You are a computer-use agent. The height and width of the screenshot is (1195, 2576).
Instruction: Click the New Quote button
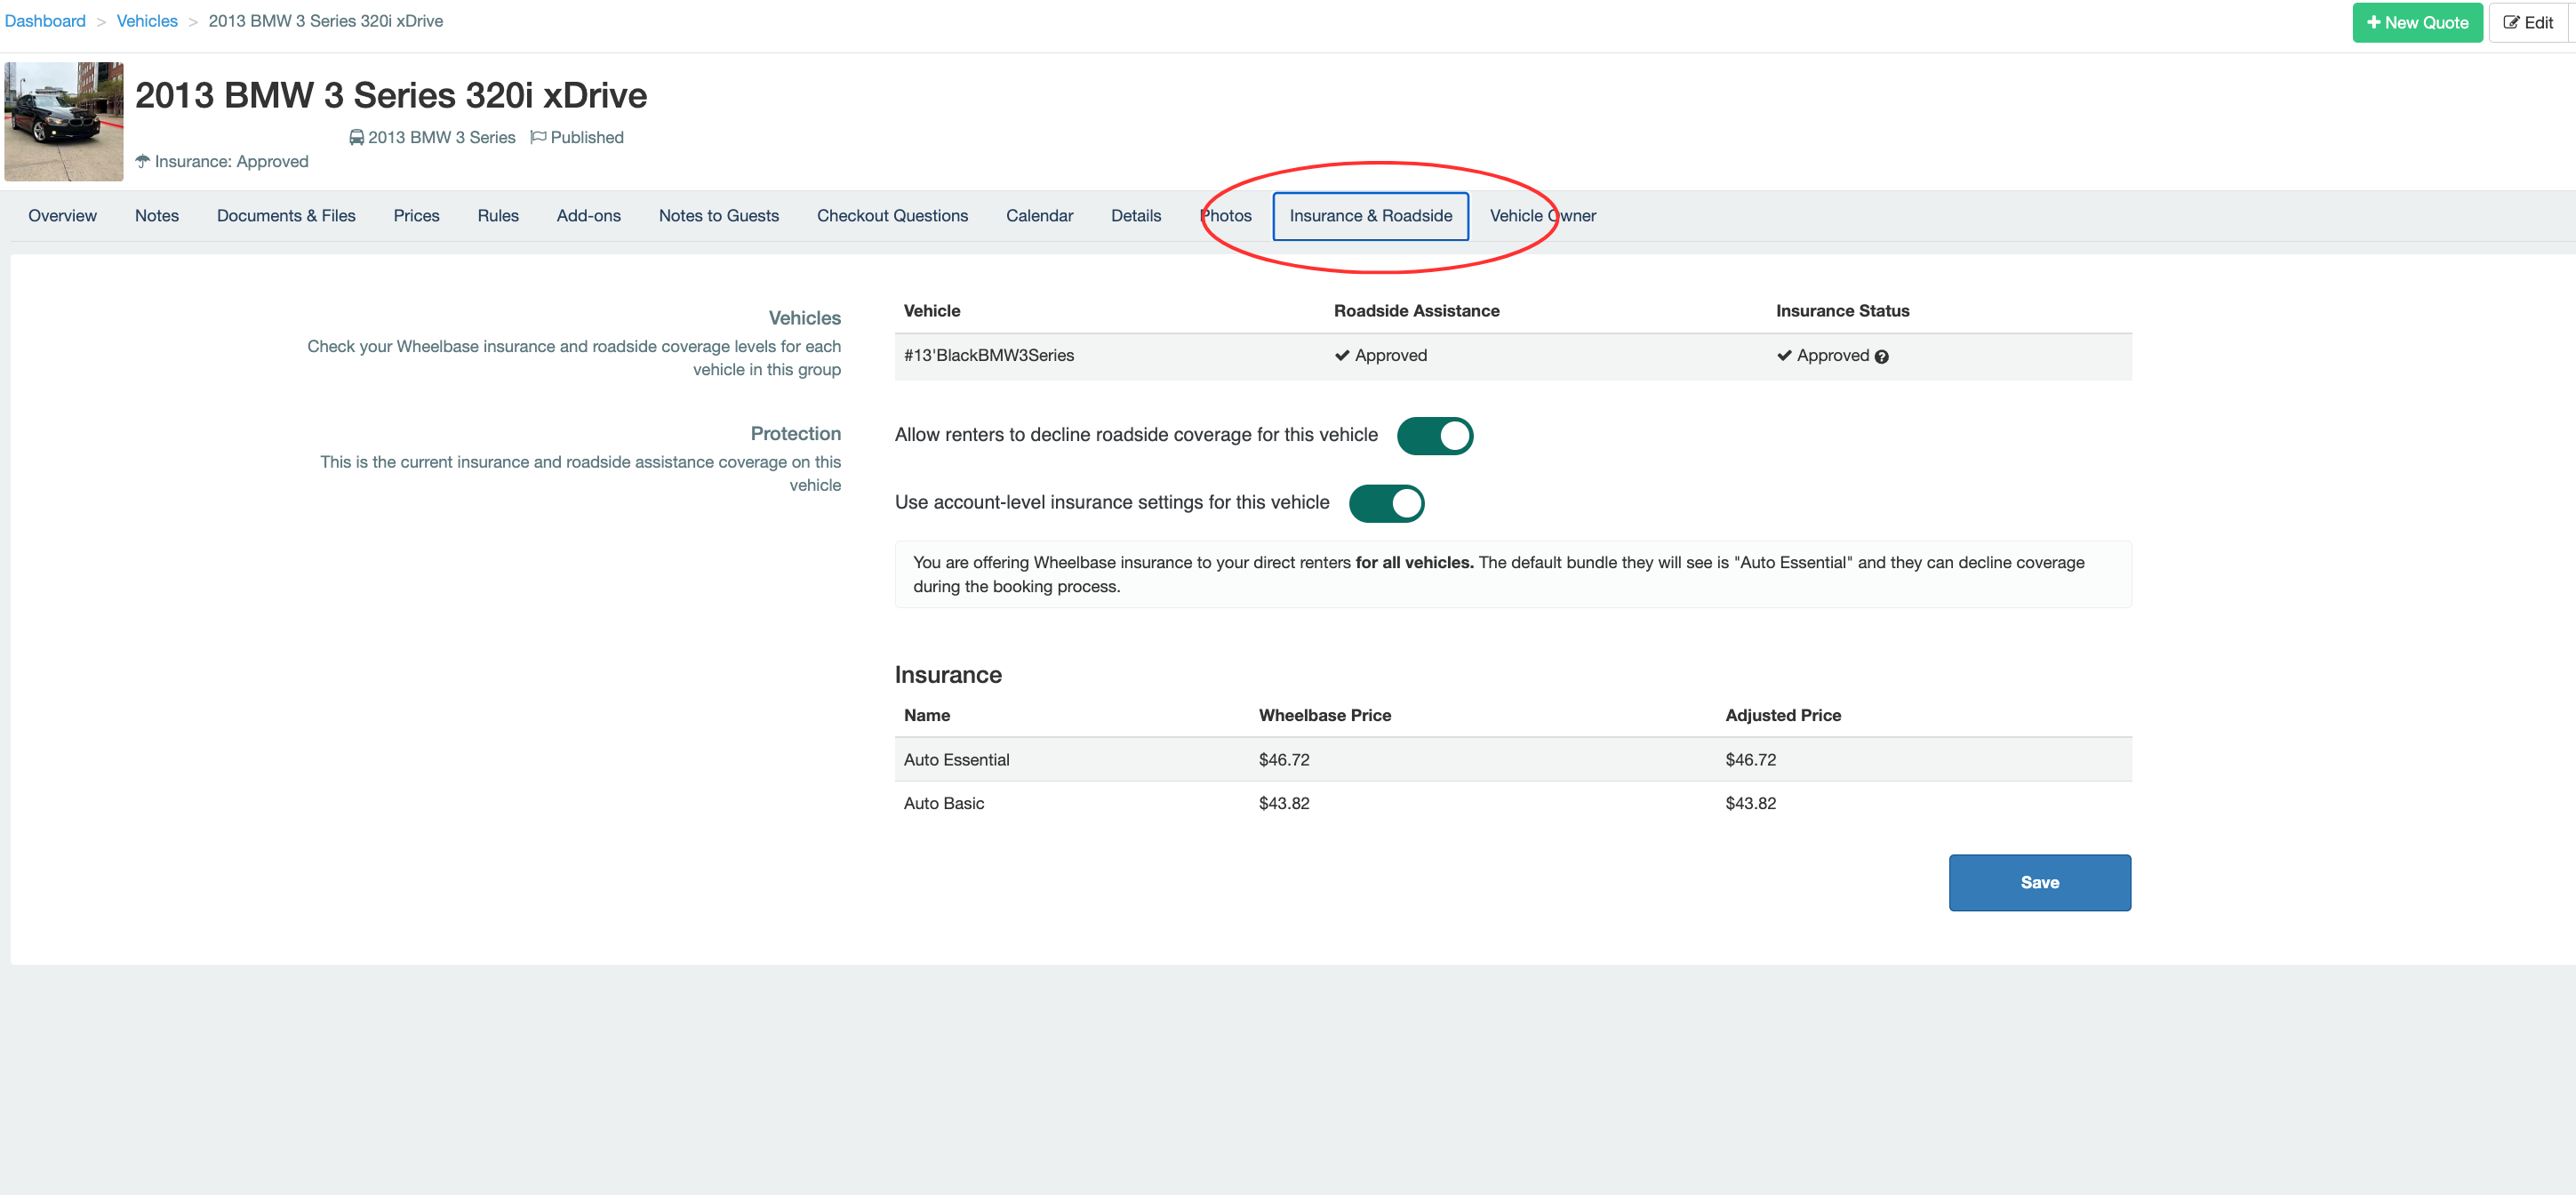point(2417,22)
